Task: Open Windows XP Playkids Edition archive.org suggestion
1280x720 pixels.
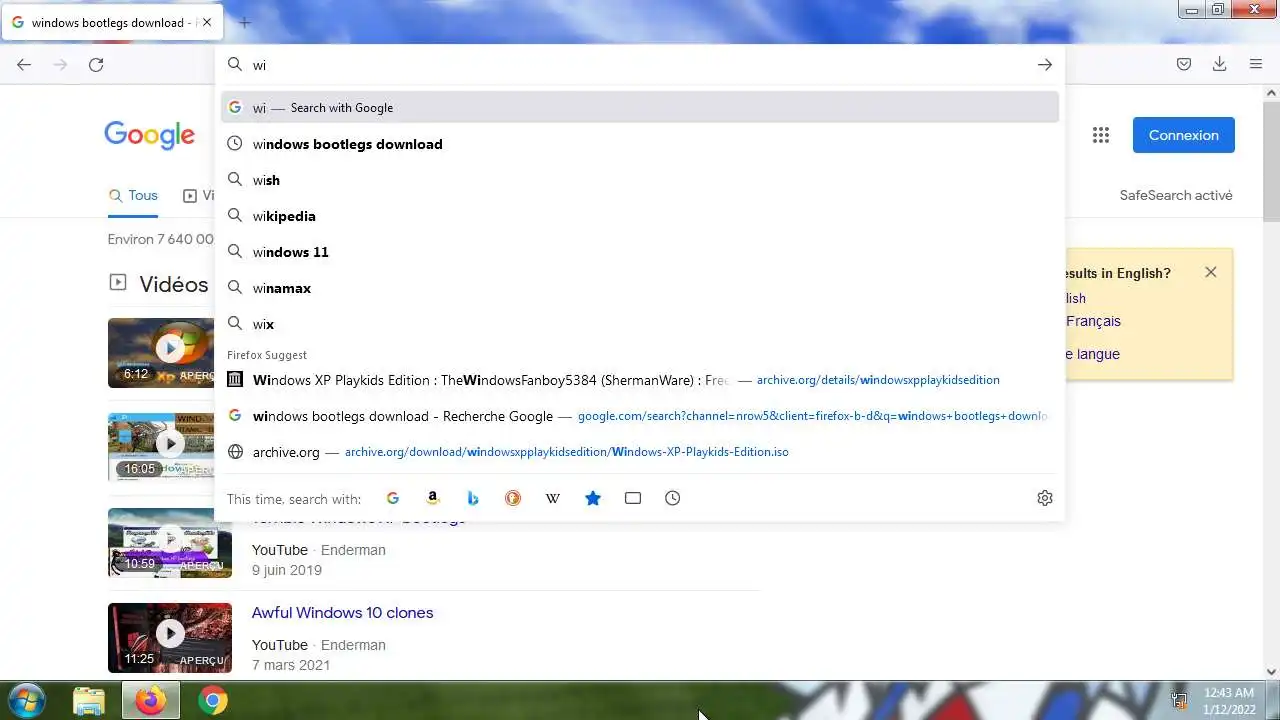Action: (640, 380)
